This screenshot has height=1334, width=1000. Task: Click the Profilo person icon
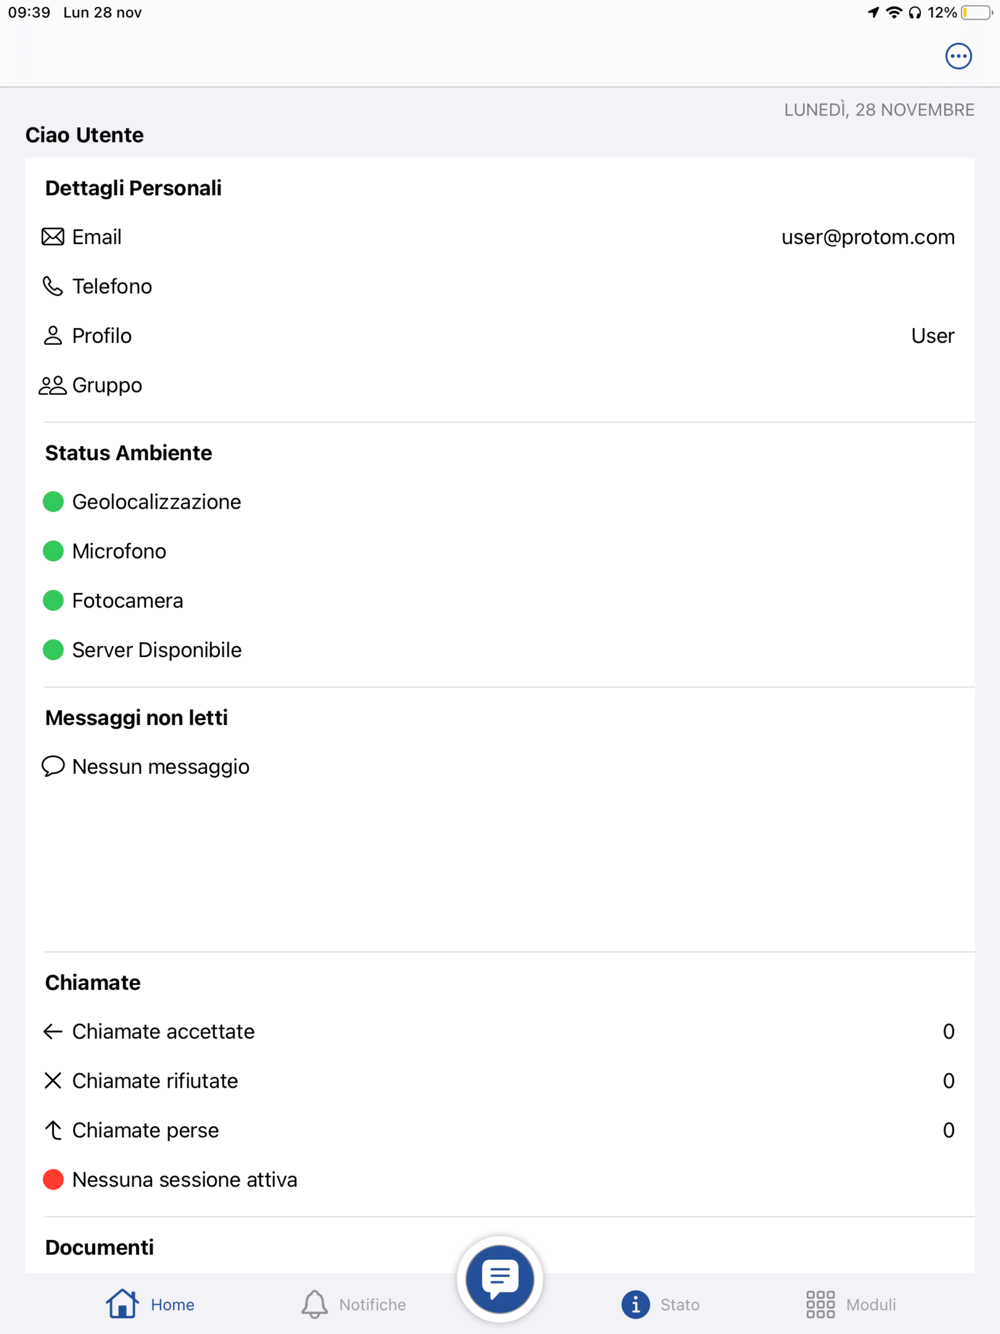pyautogui.click(x=53, y=336)
